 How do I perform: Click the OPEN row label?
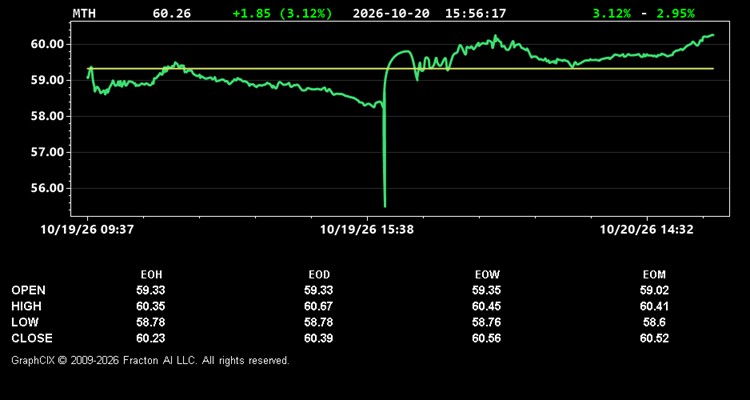(29, 290)
